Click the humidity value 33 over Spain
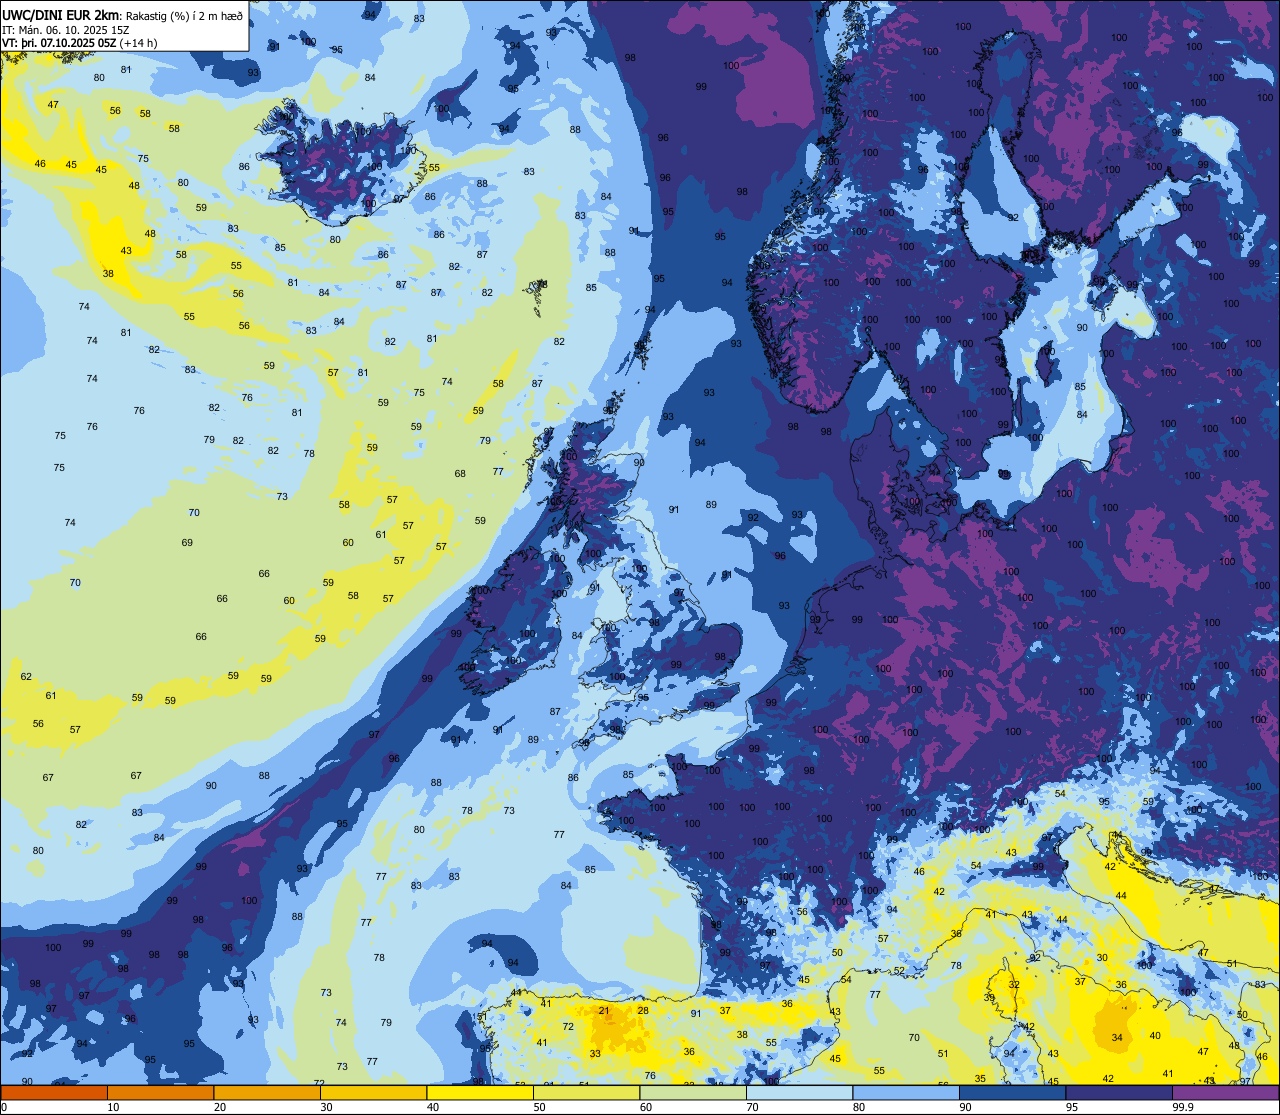The image size is (1280, 1115). pos(595,1054)
